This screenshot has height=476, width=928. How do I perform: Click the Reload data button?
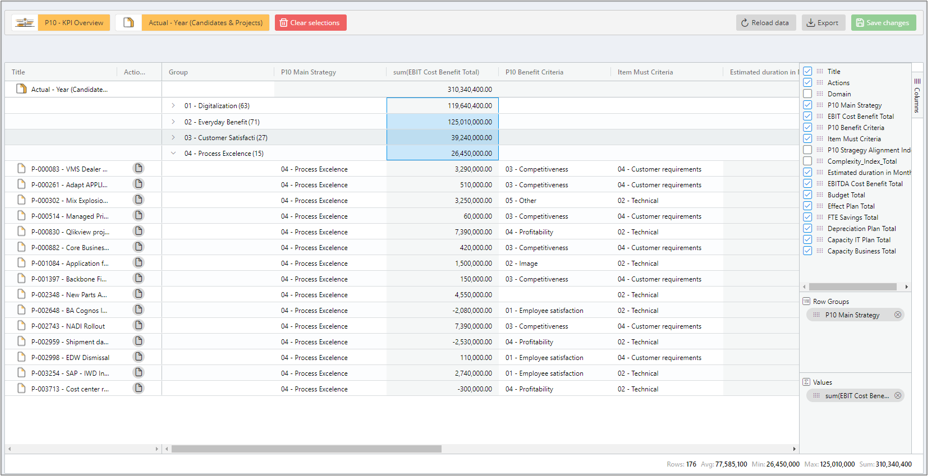coord(766,22)
